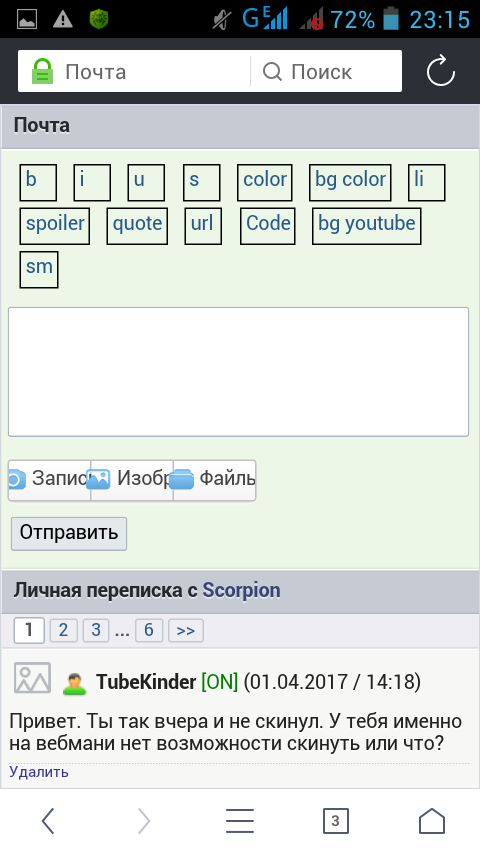The width and height of the screenshot is (480, 854).
Task: Reload the page with refresh icon
Action: click(440, 71)
